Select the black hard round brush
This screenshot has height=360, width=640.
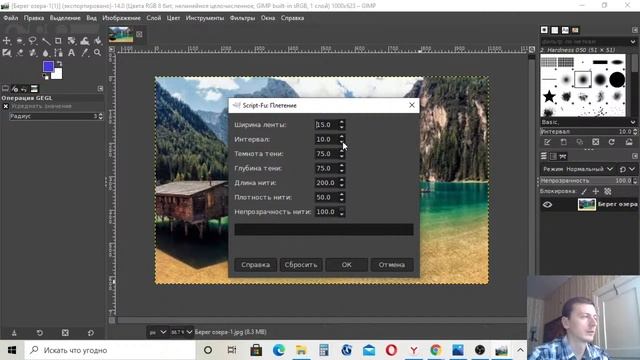pos(617,79)
